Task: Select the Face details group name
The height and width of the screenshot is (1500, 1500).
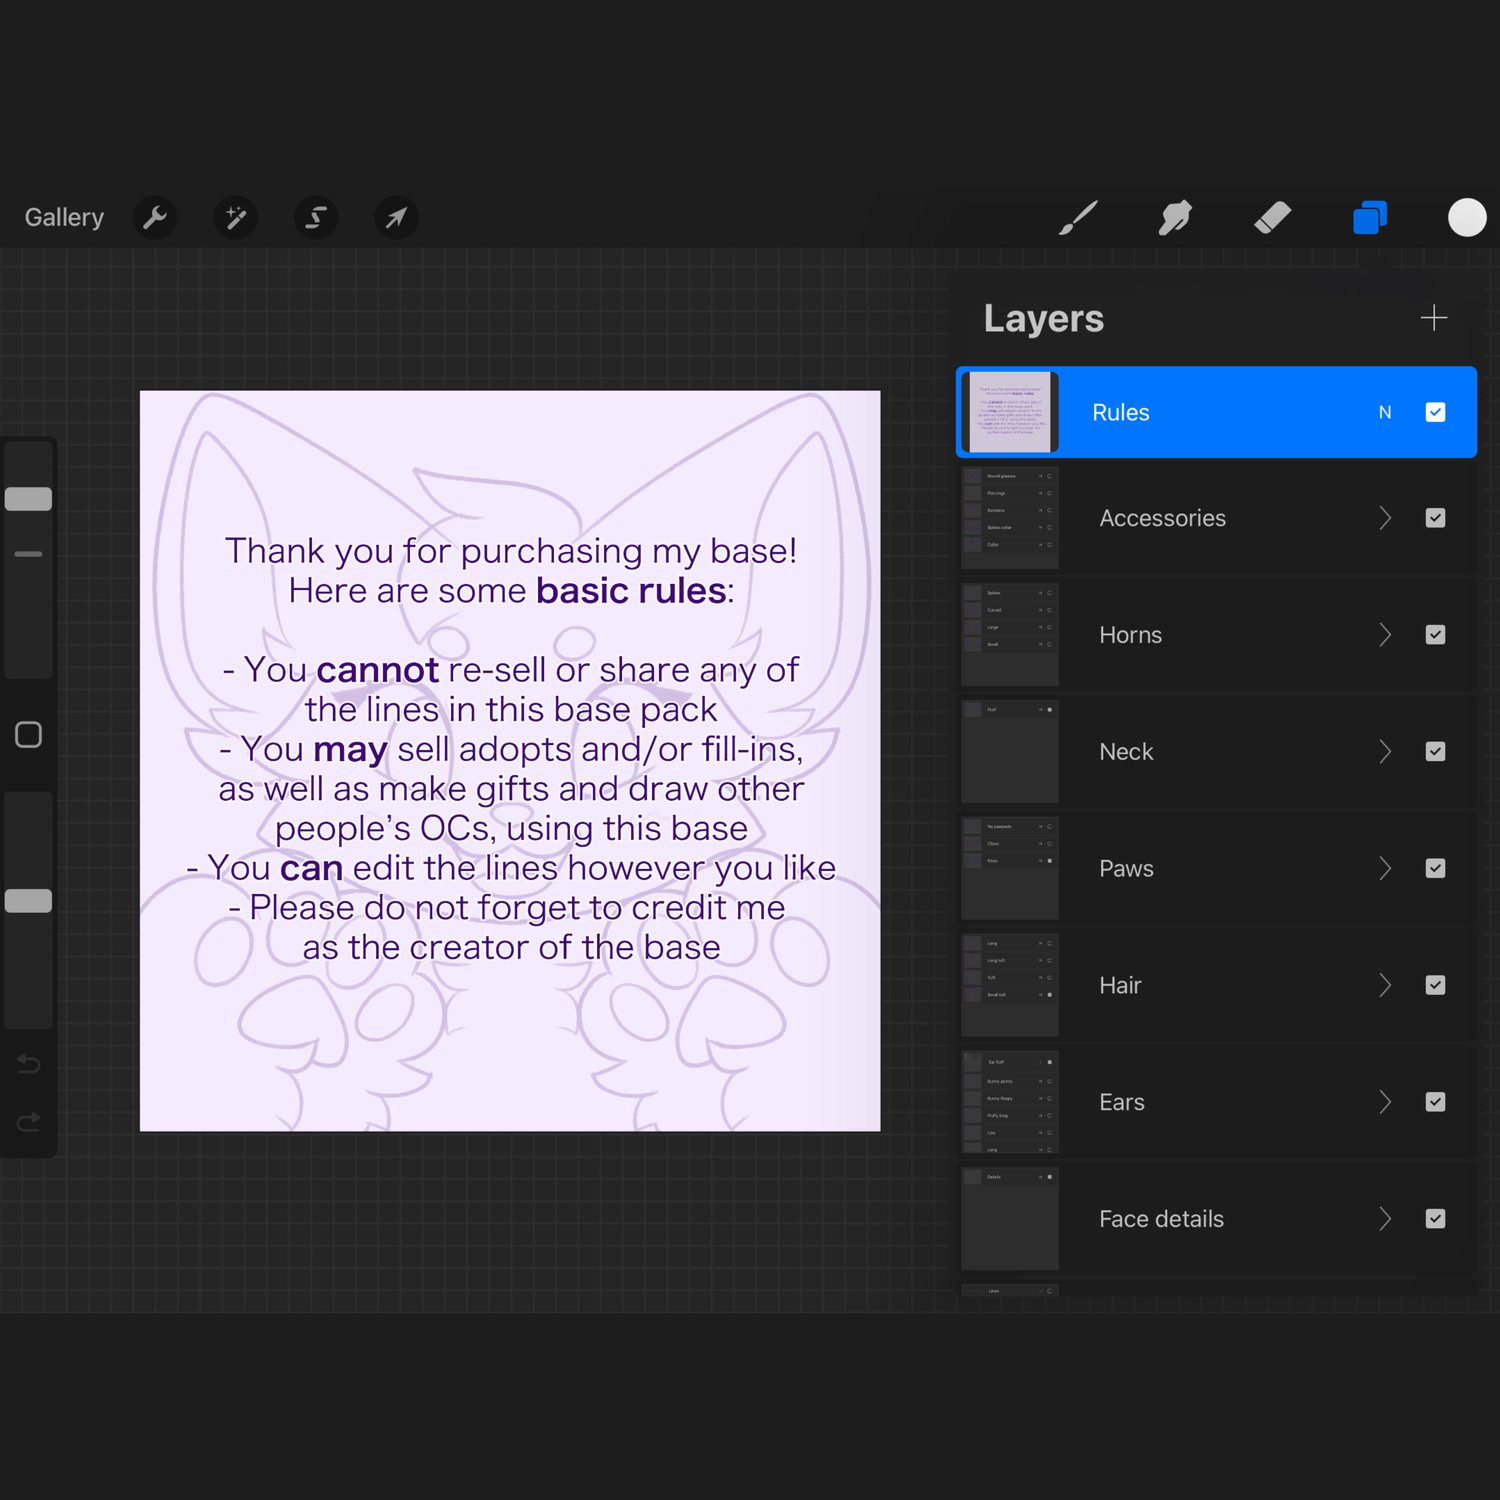Action: 1161,1218
